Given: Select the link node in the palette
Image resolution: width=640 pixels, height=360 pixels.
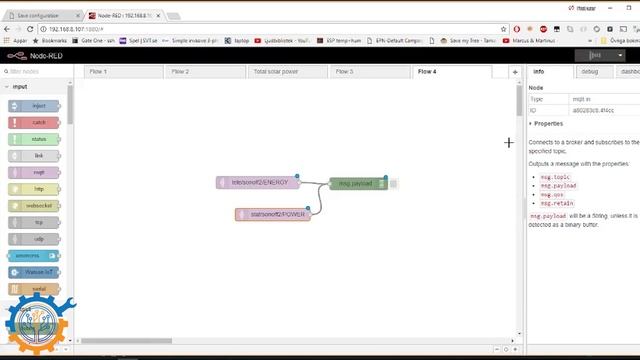Looking at the screenshot, I should pyautogui.click(x=34, y=156).
